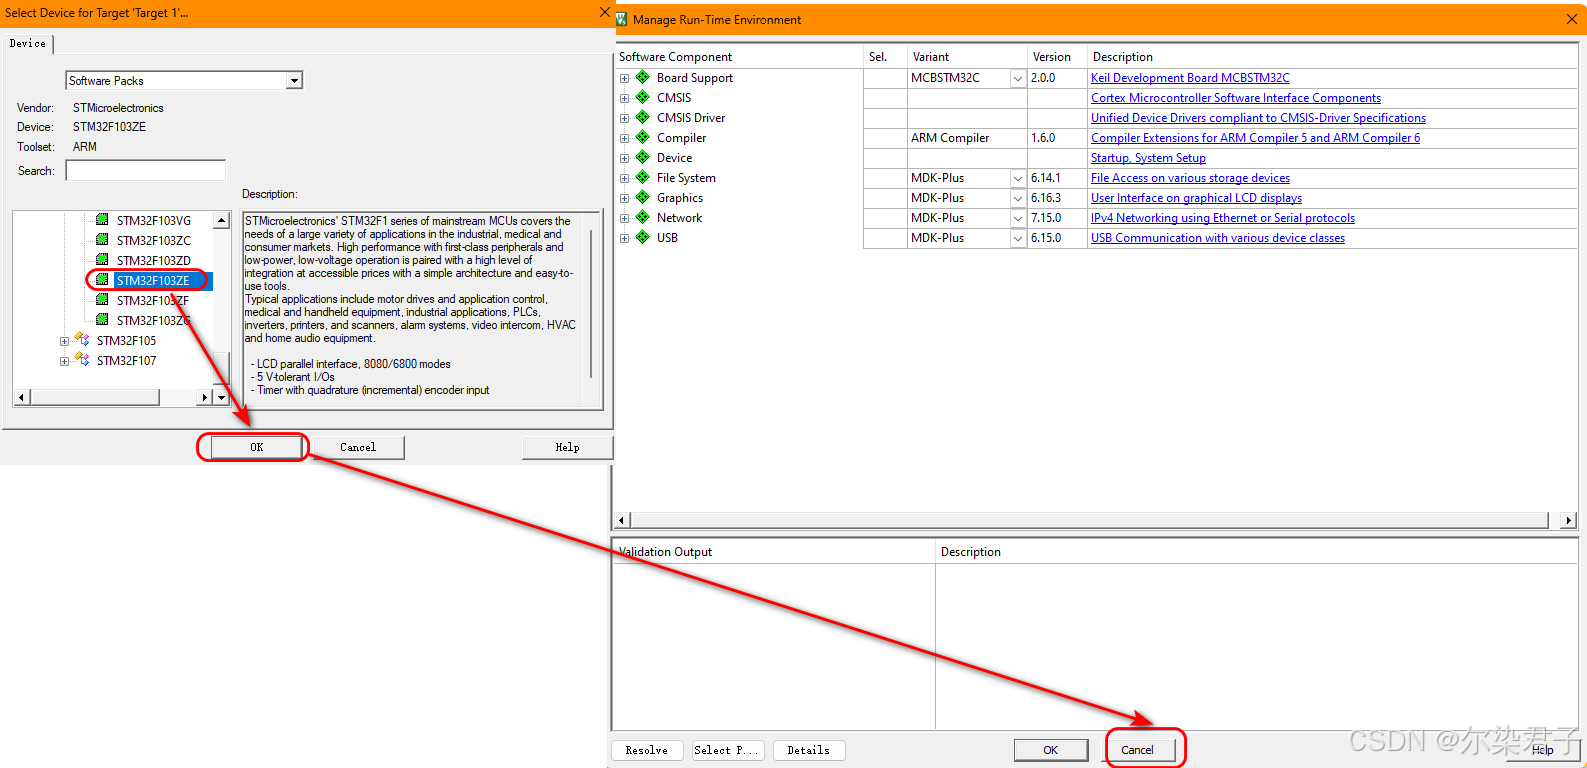Click the STM32F105 family icon

pos(82,340)
